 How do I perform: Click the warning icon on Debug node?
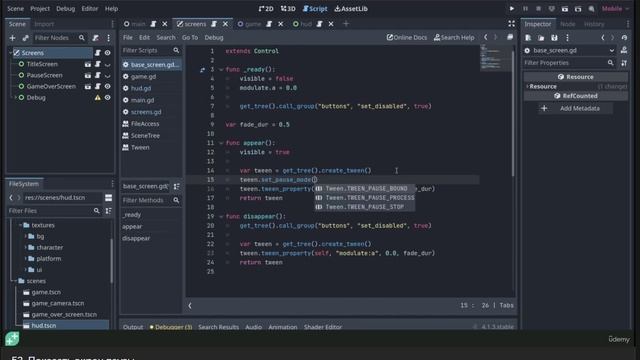click(x=98, y=98)
